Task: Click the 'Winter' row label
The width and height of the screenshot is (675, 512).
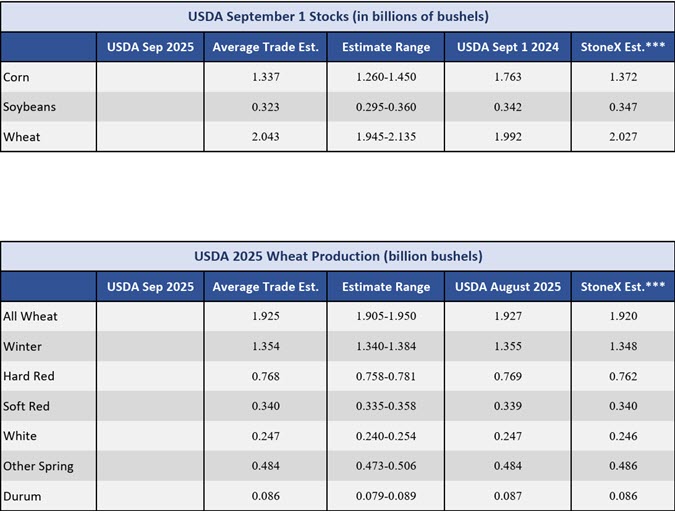Action: point(22,347)
